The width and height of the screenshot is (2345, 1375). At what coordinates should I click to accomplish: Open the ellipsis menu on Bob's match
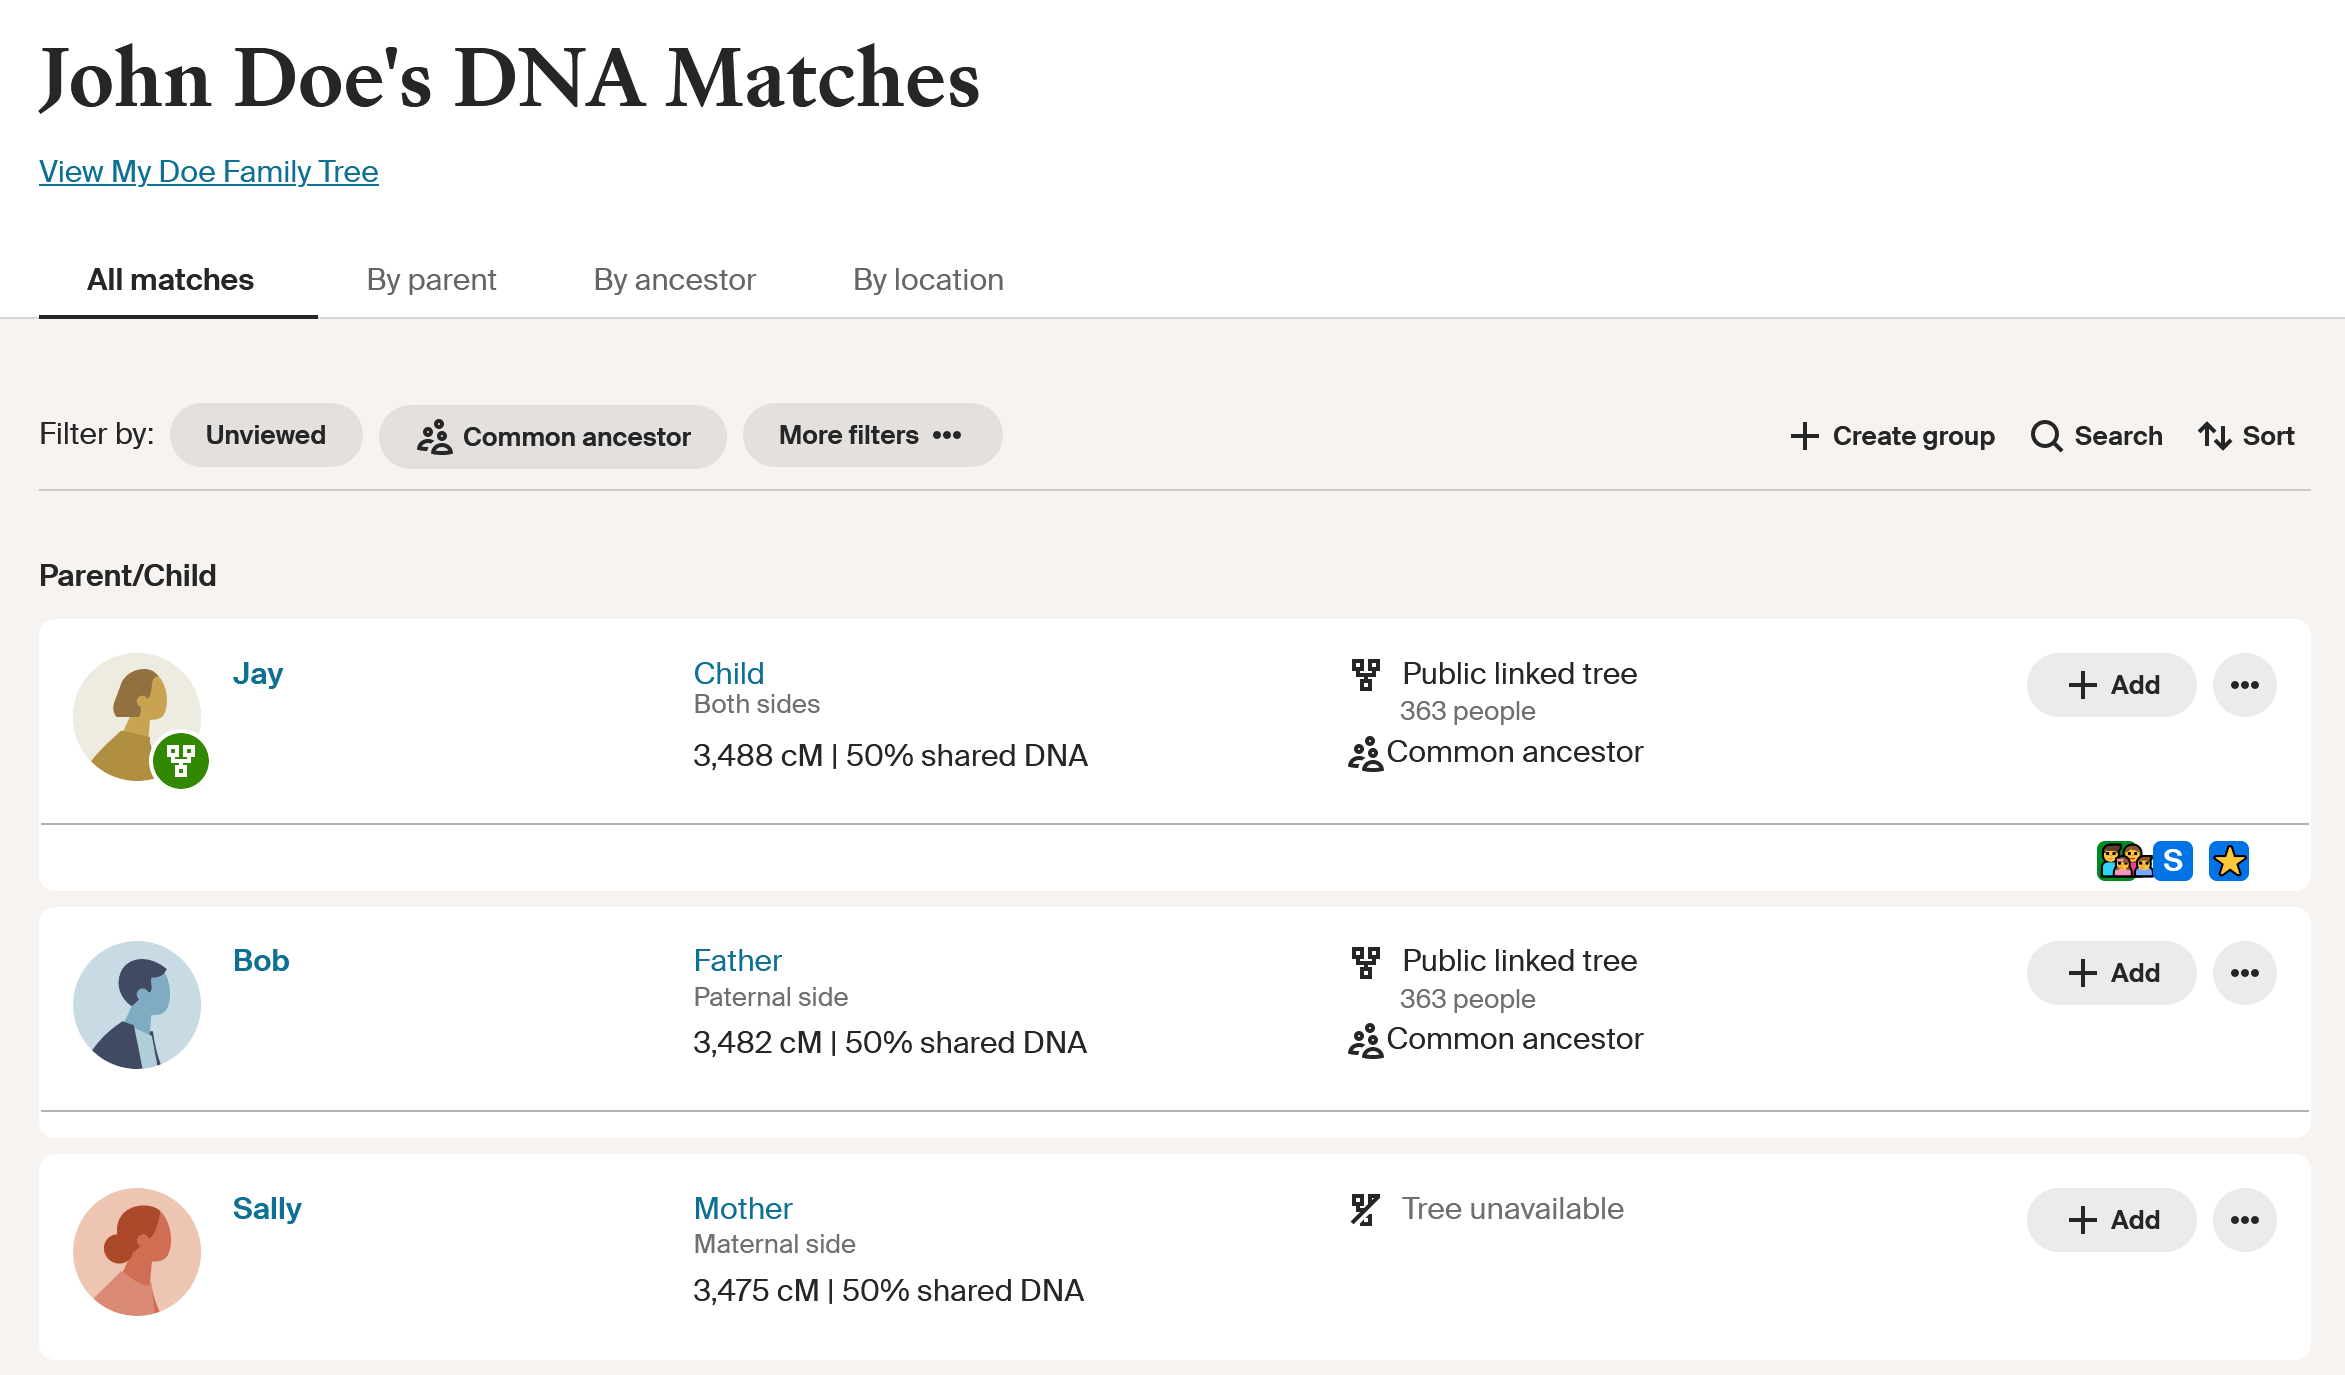2244,971
